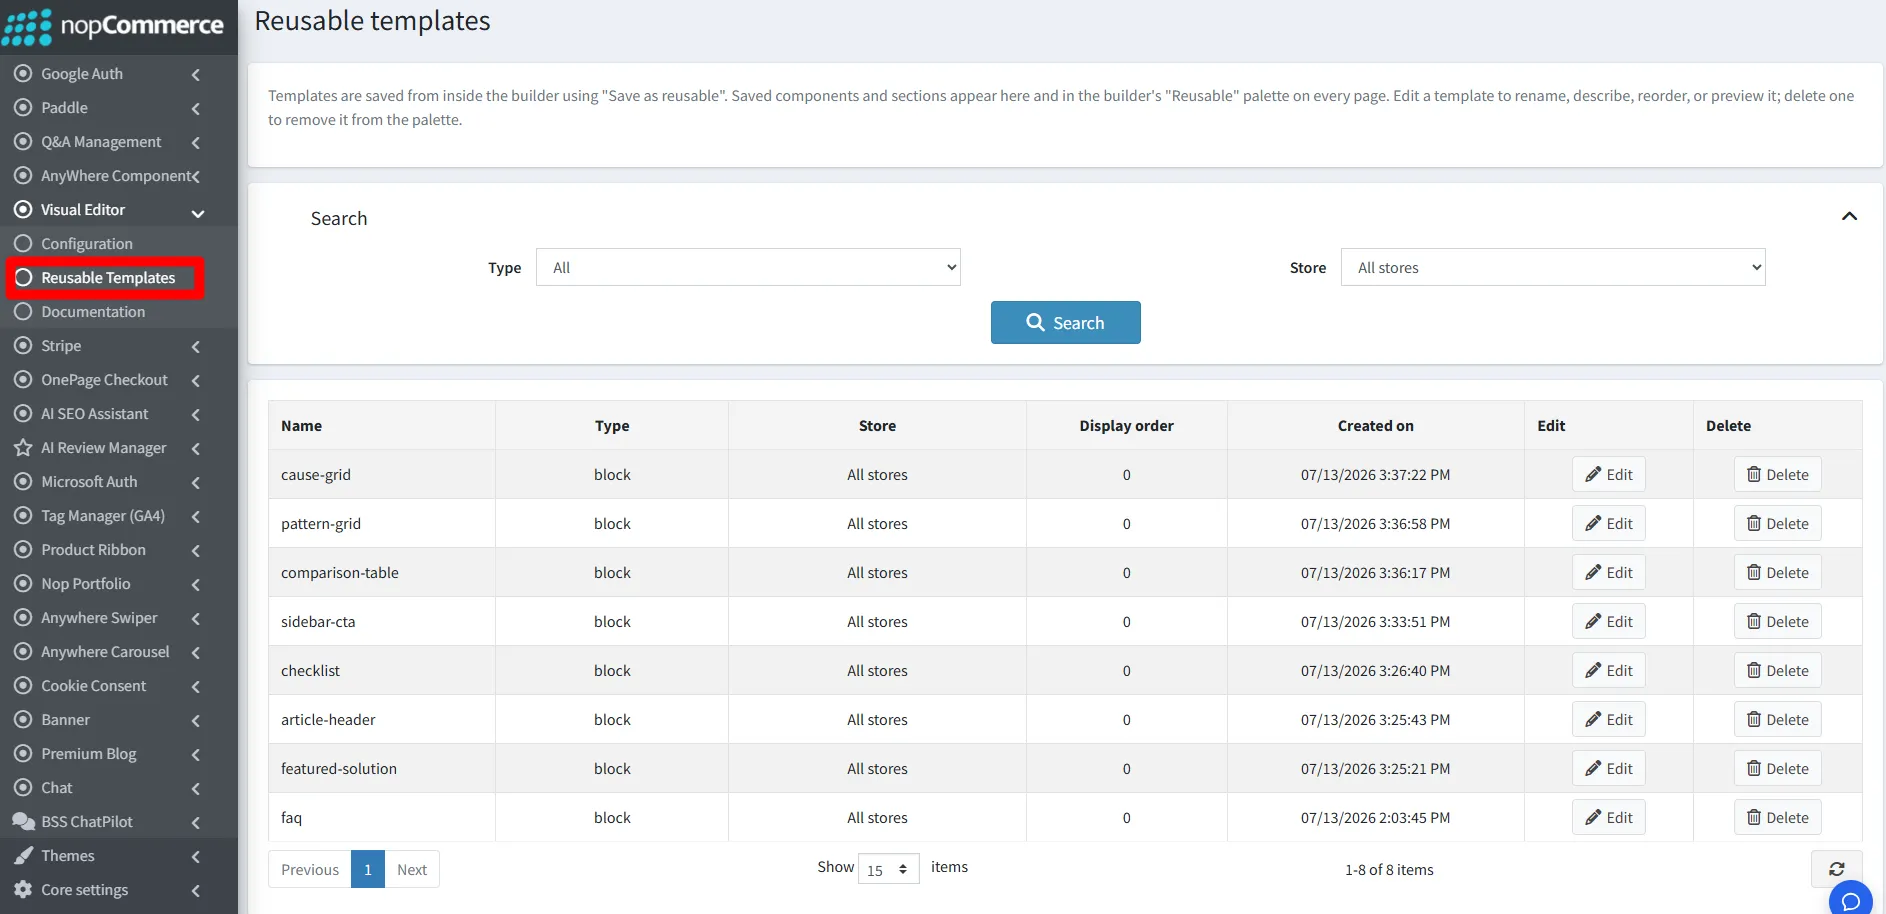Viewport: 1886px width, 914px height.
Task: Expand the OnePage Checkout menu arrow
Action: pyautogui.click(x=196, y=381)
